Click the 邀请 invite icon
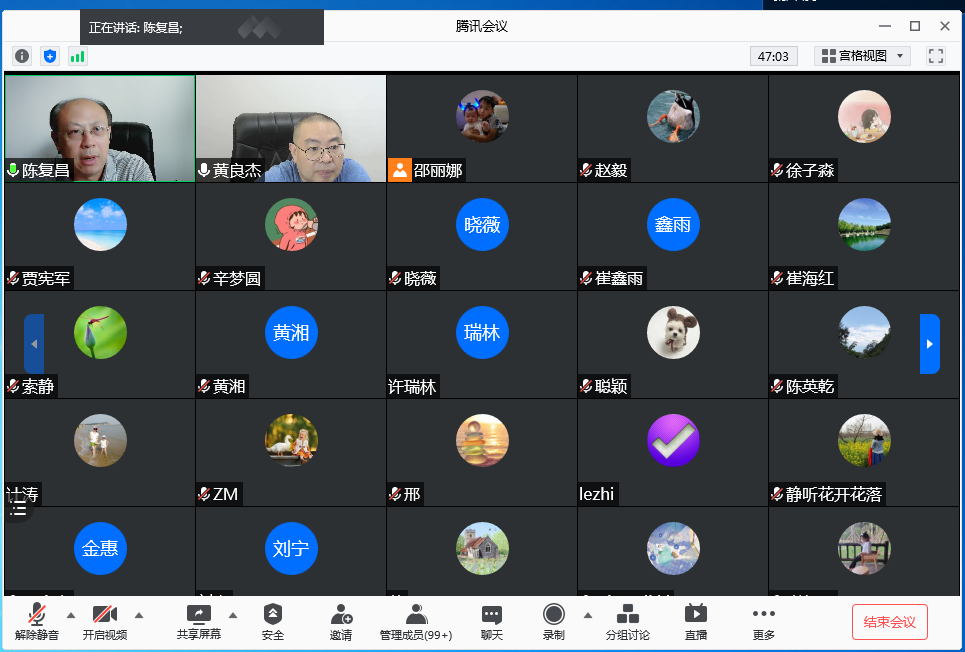Screen dimensions: 965x652 [x=341, y=621]
